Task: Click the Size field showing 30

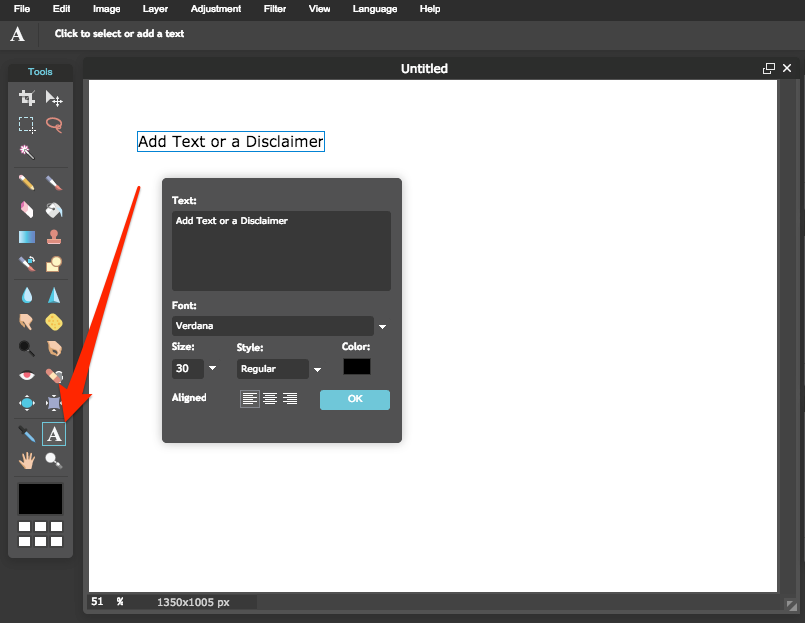Action: 188,369
